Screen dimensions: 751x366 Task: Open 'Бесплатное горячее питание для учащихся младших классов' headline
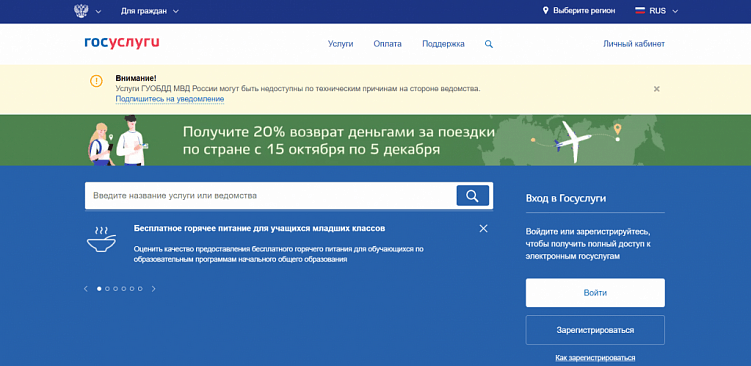point(259,229)
